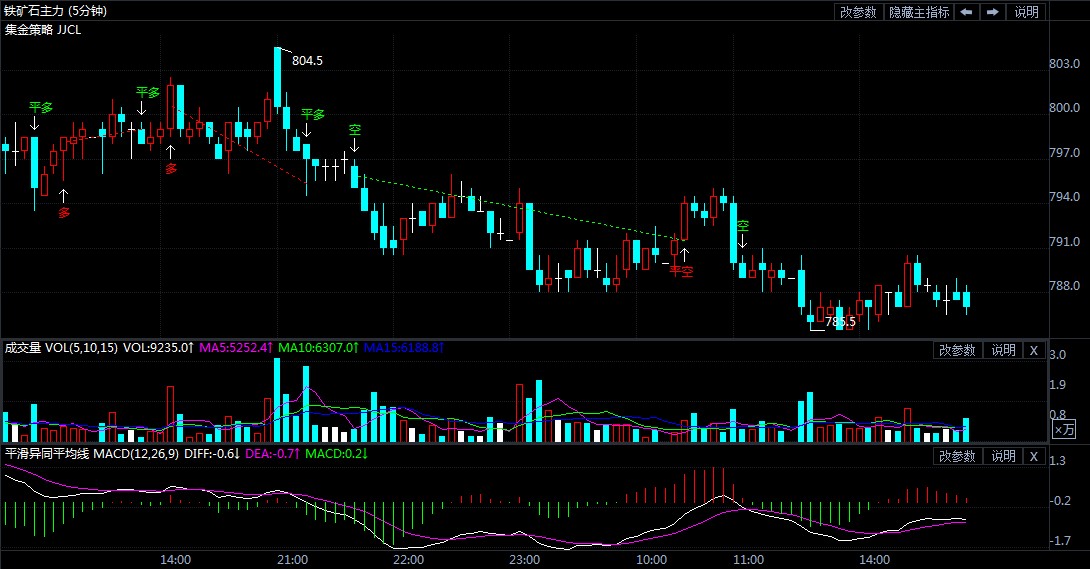Close the MACD panel with its X
Viewport: 1090px width, 569px height.
coord(1034,456)
